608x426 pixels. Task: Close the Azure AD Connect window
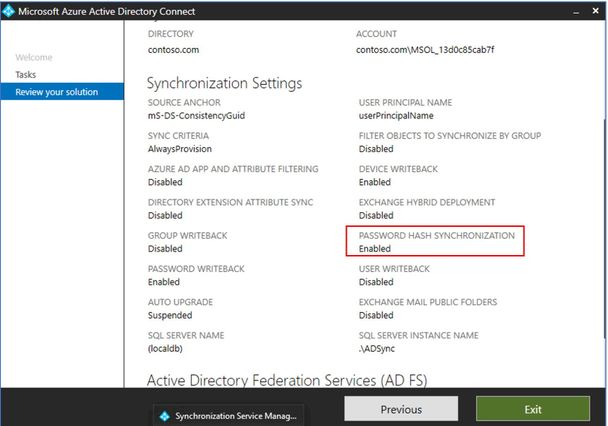(596, 11)
